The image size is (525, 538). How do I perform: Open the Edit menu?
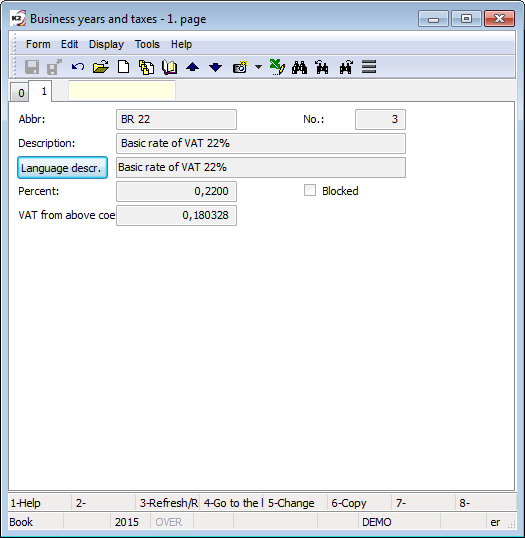69,44
